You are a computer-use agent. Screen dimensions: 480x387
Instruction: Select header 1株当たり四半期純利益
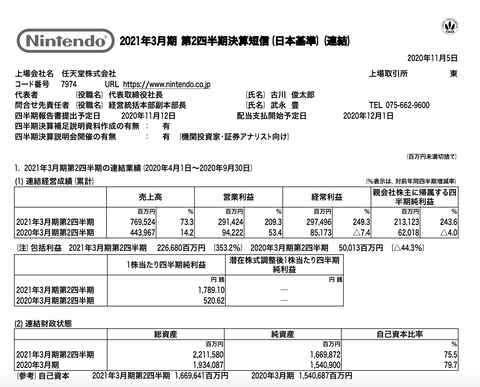pyautogui.click(x=166, y=265)
